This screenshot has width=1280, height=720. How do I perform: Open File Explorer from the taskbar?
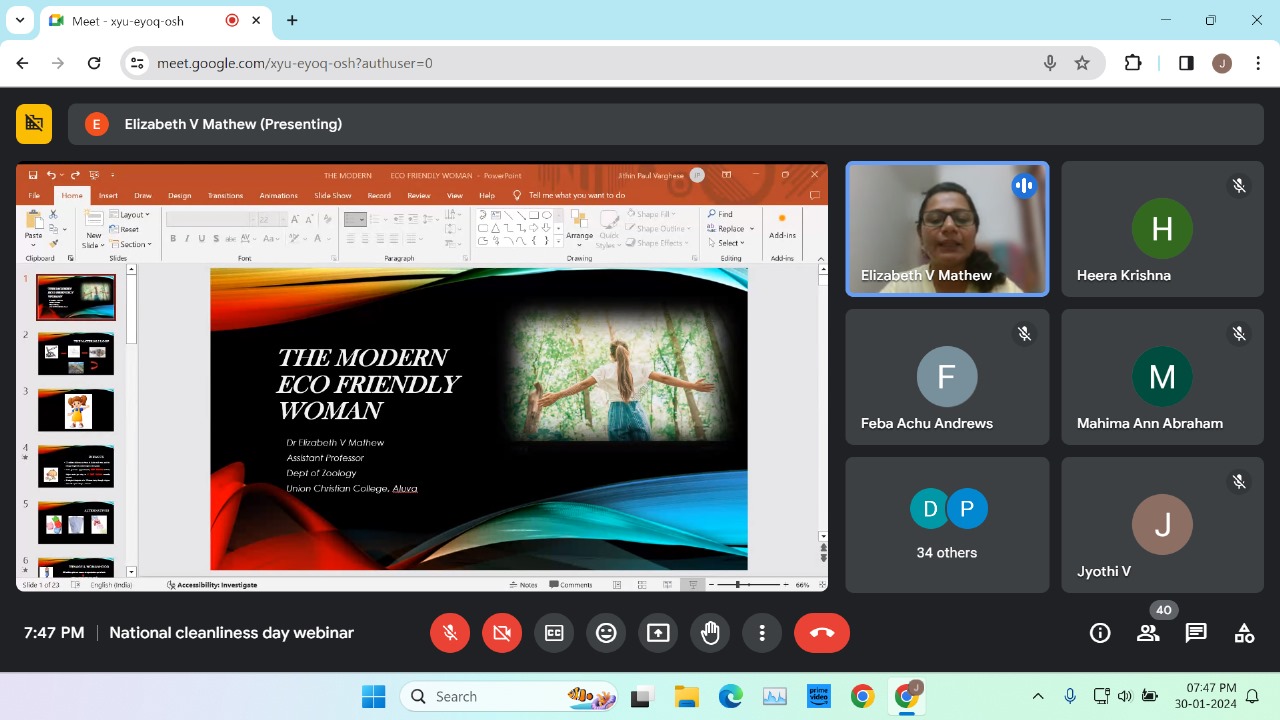point(686,696)
